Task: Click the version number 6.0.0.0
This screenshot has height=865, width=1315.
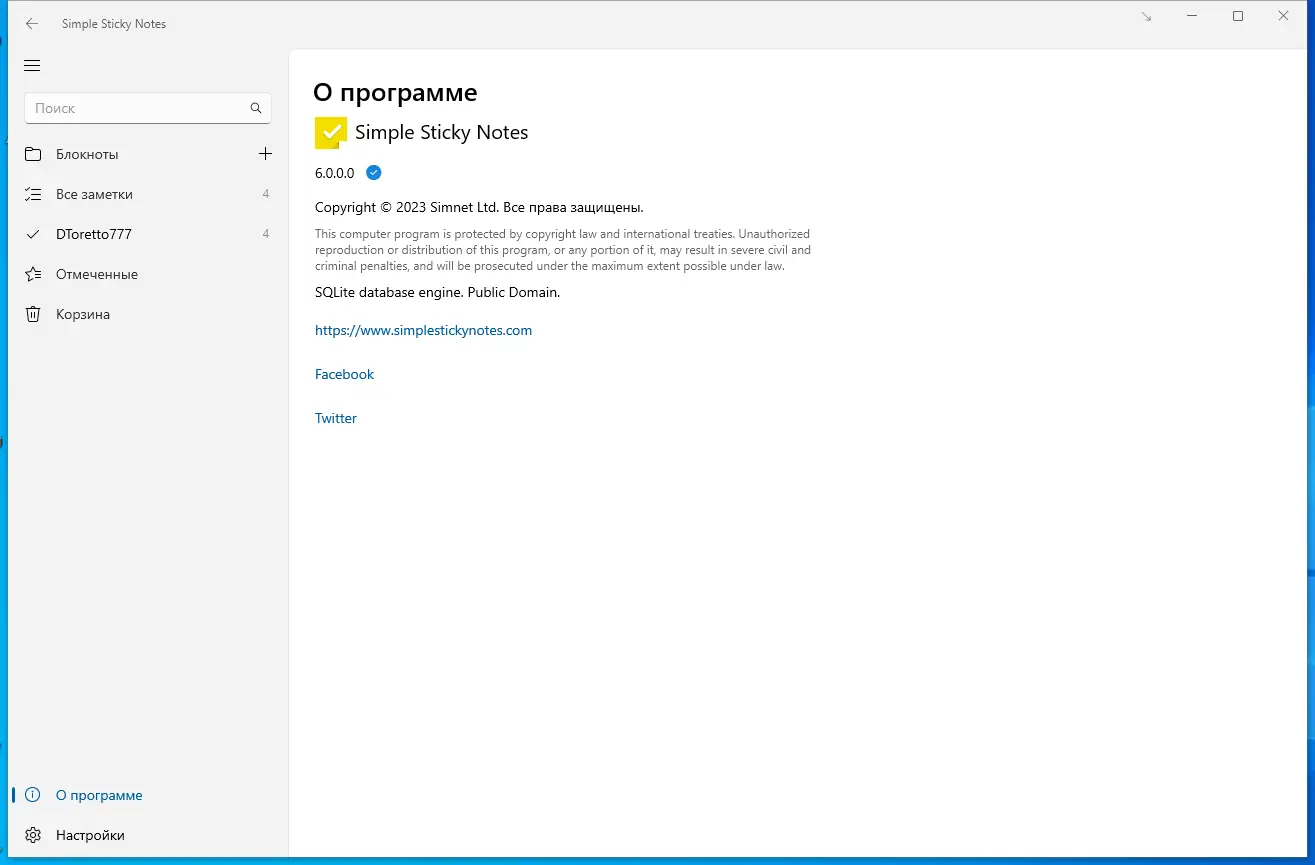Action: [335, 173]
